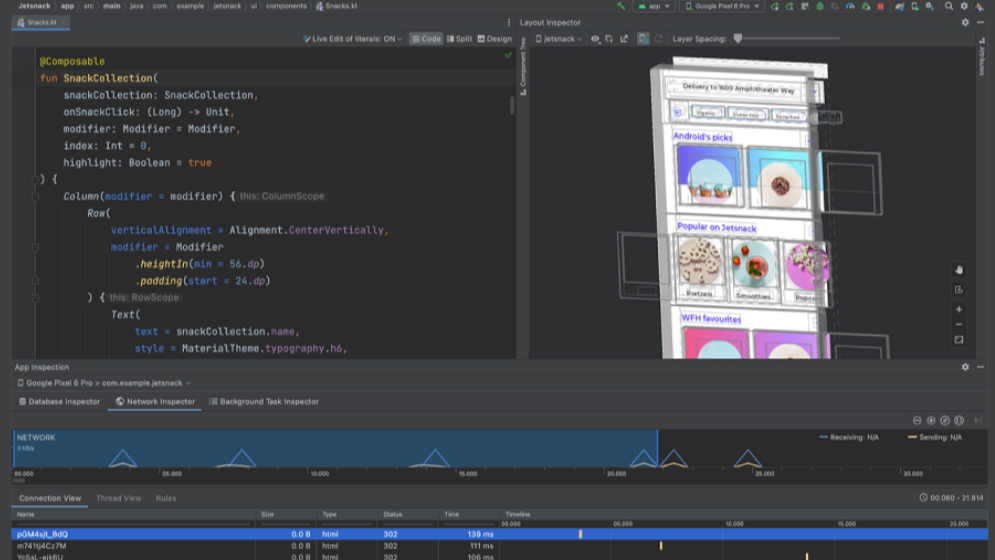Screen dimensions: 995x560
Task: Open Layout Inspector settings gear
Action: [965, 22]
